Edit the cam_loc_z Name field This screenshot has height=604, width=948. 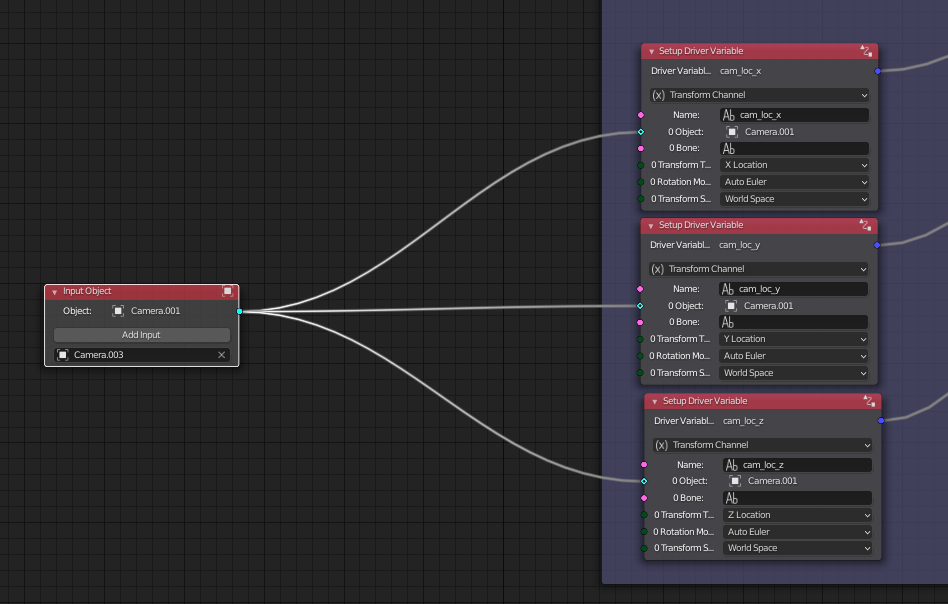pos(797,465)
